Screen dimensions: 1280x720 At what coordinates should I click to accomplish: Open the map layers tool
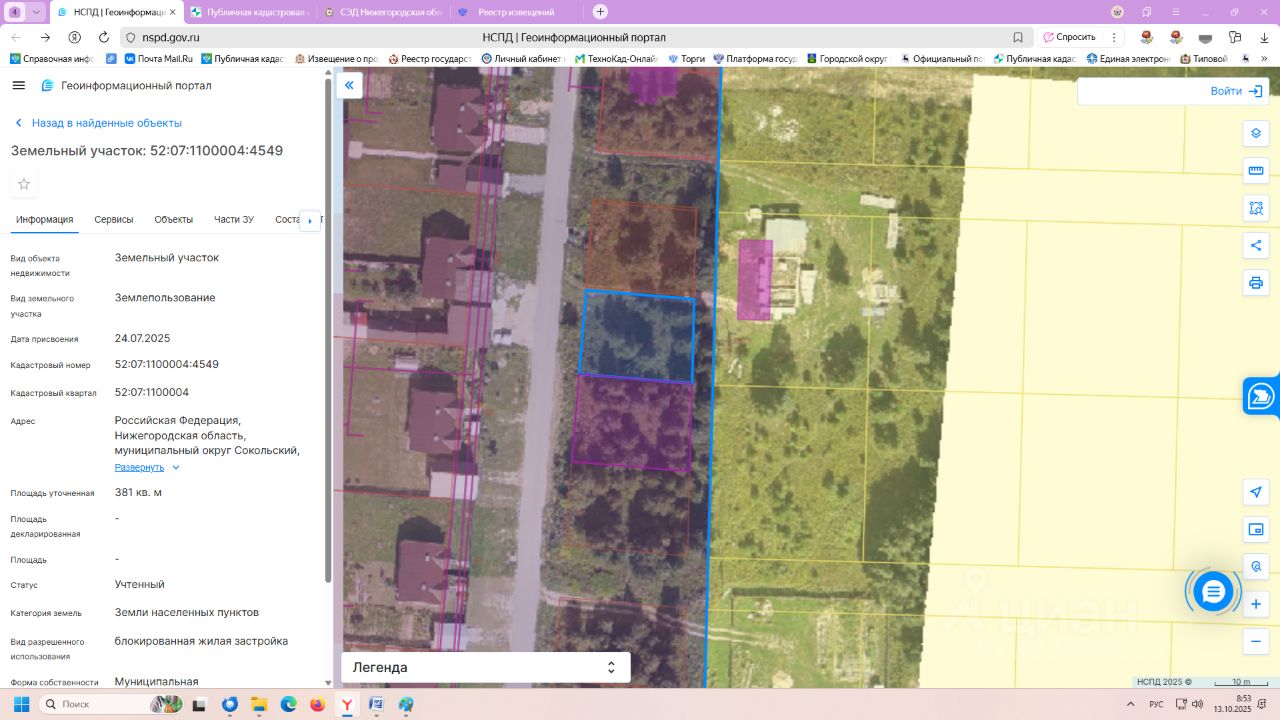1256,134
